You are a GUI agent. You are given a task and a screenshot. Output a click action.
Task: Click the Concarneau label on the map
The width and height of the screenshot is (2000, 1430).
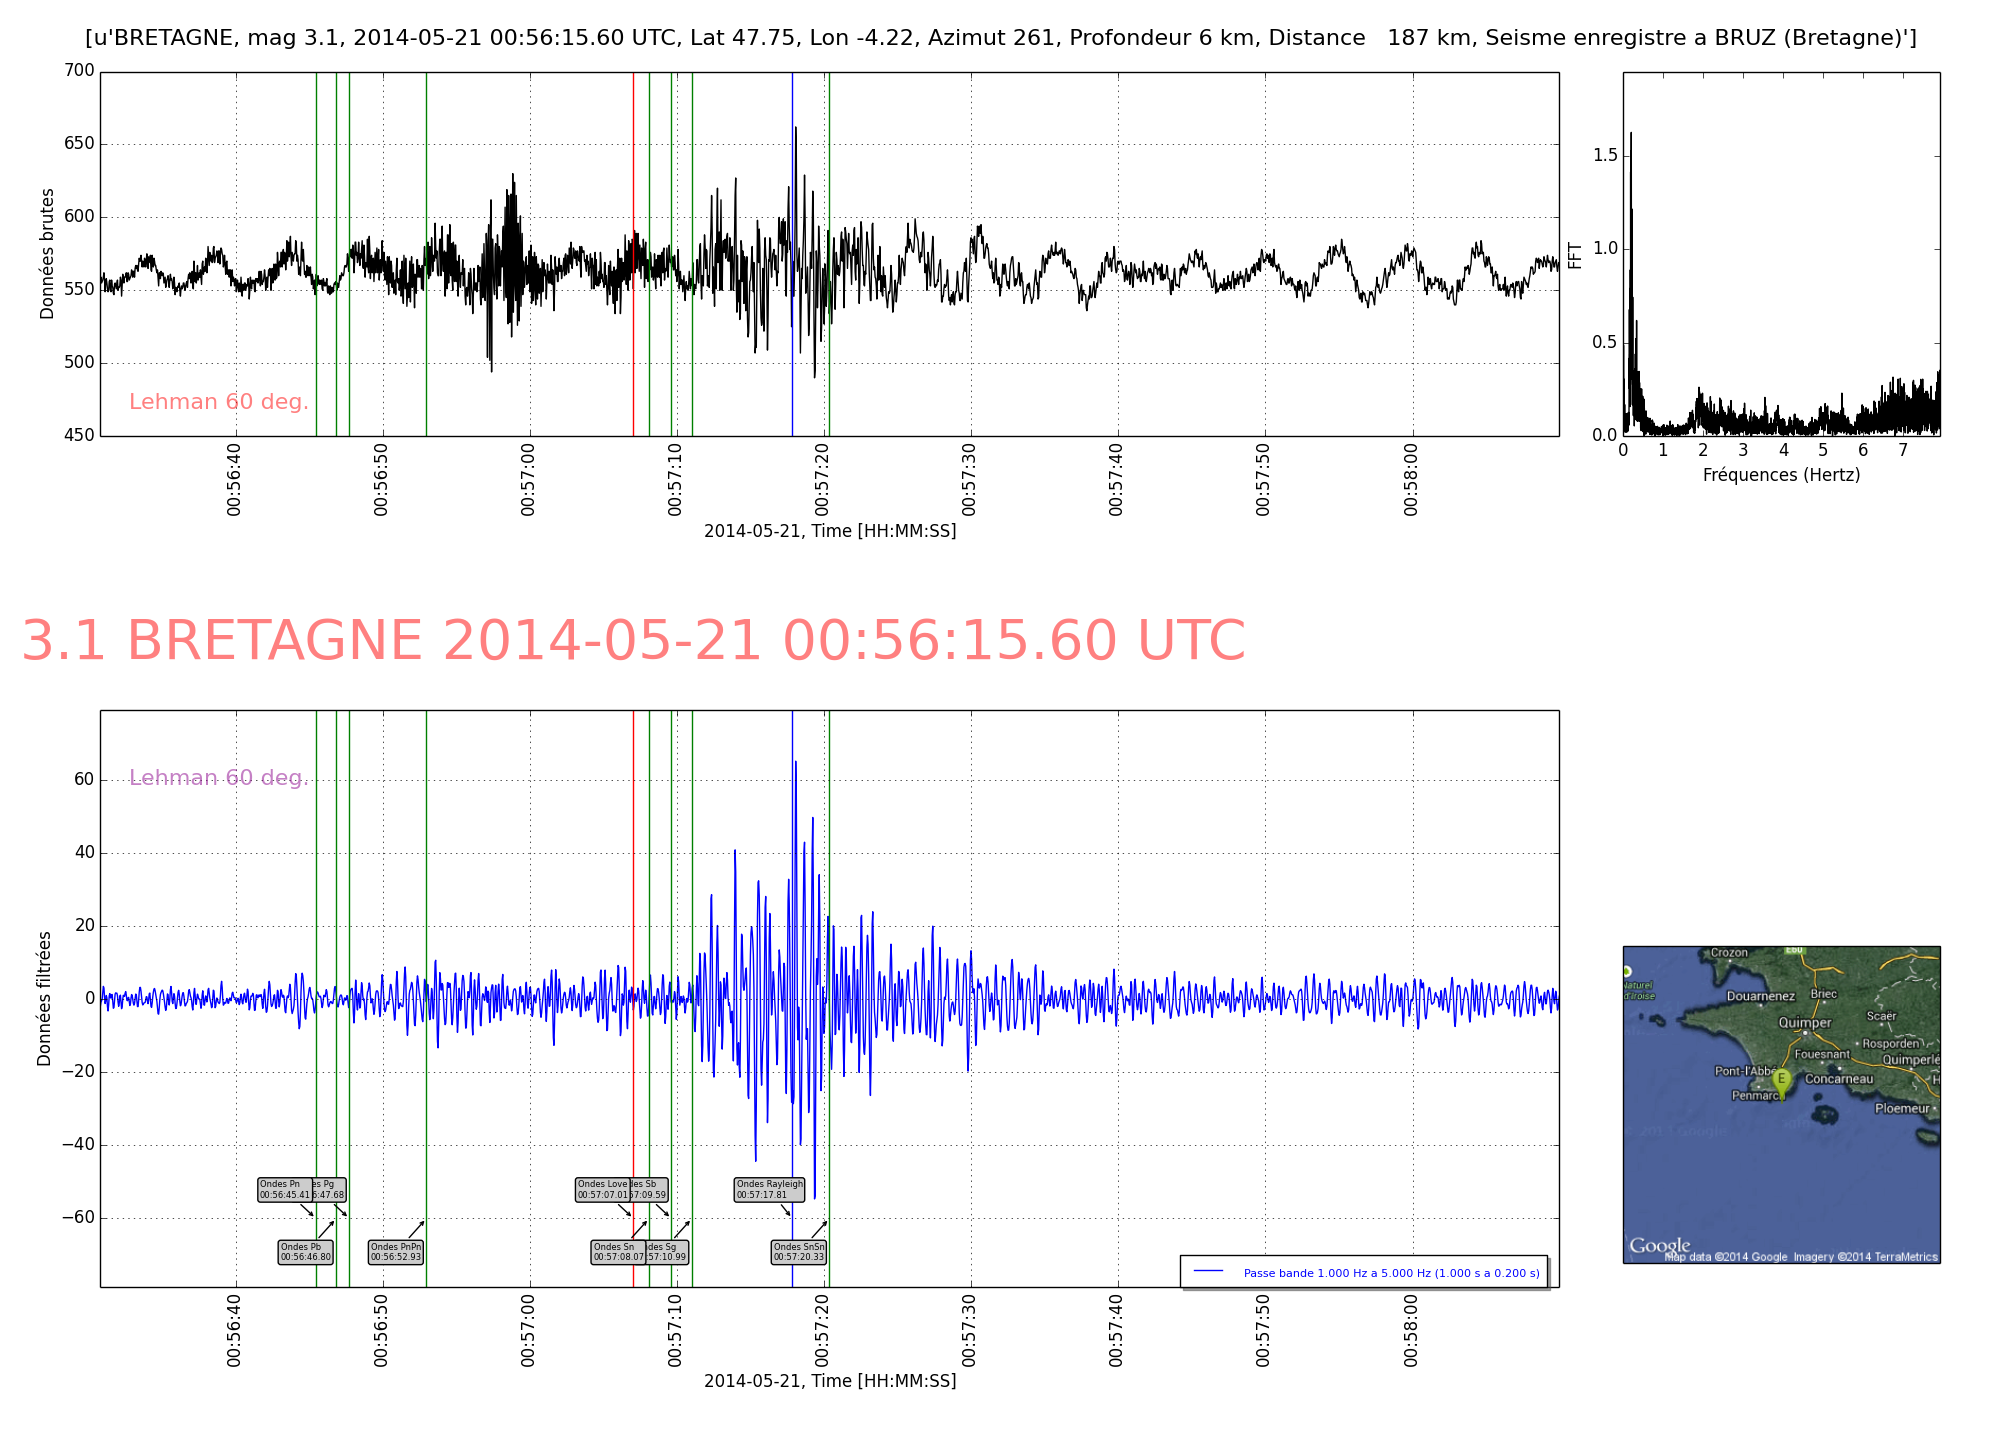pos(1838,1079)
